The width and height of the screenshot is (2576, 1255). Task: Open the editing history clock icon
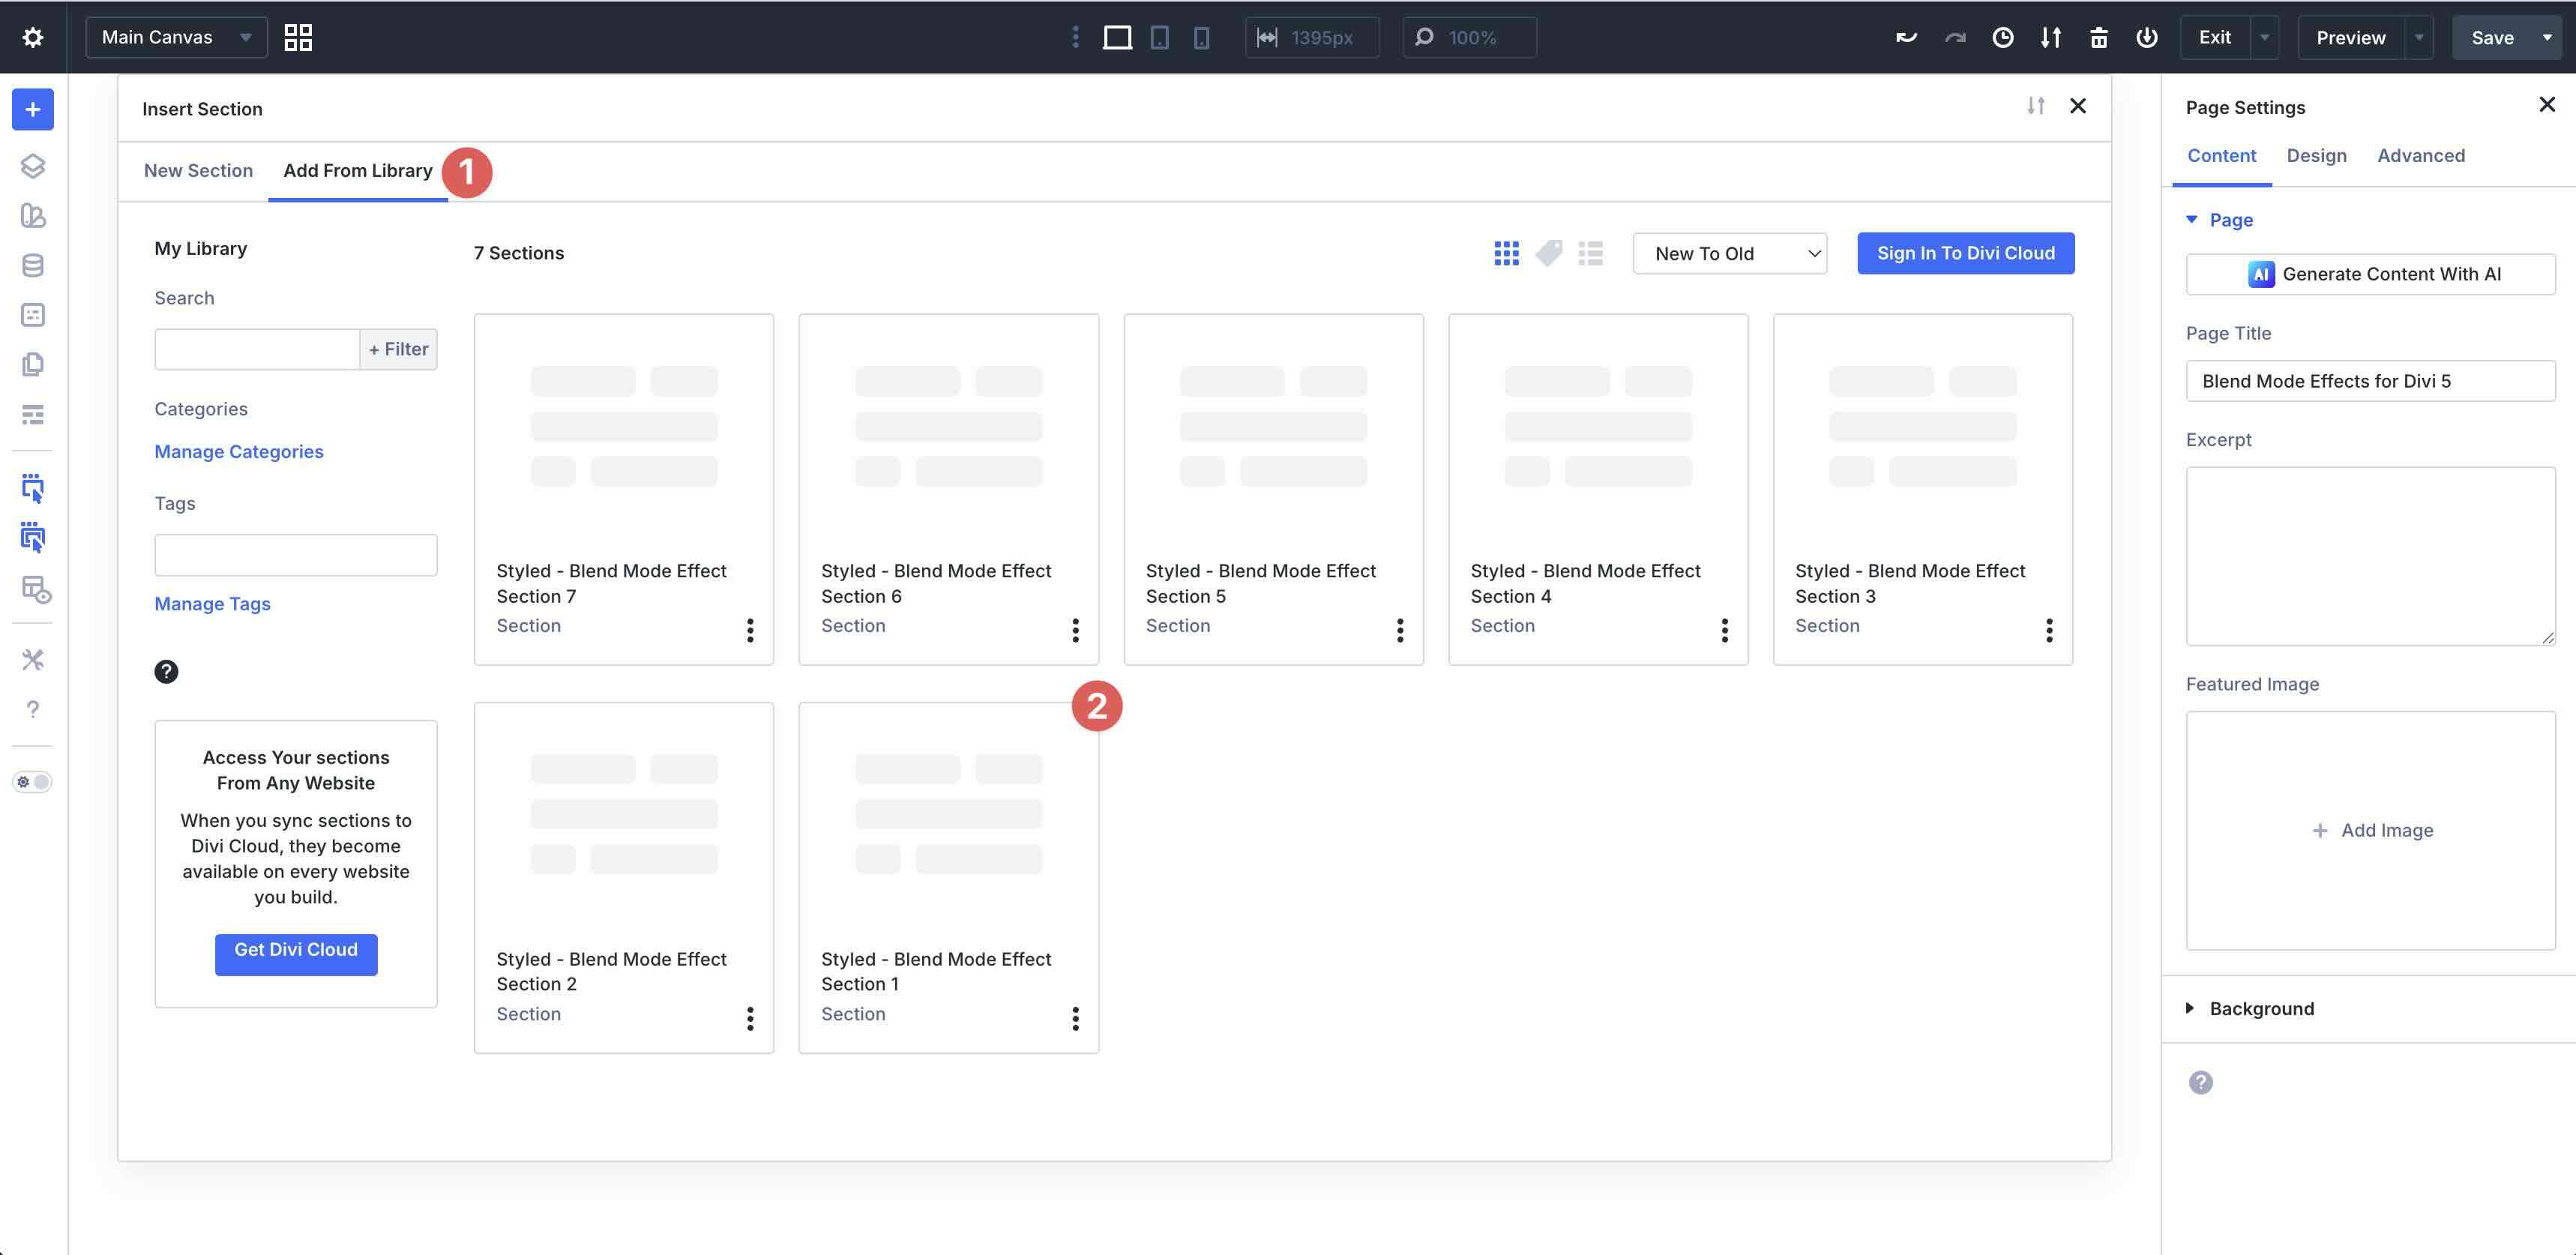(x=2003, y=37)
